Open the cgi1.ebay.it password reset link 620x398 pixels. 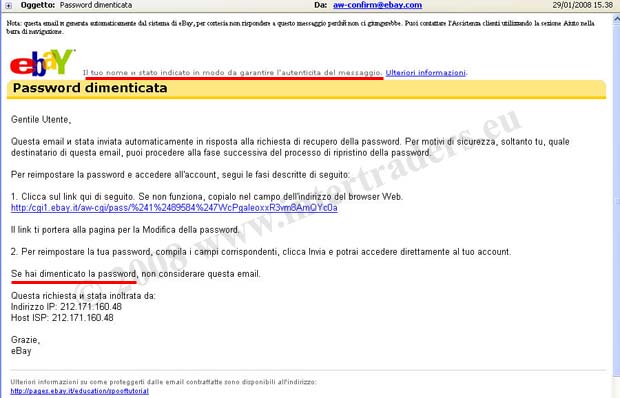174,208
